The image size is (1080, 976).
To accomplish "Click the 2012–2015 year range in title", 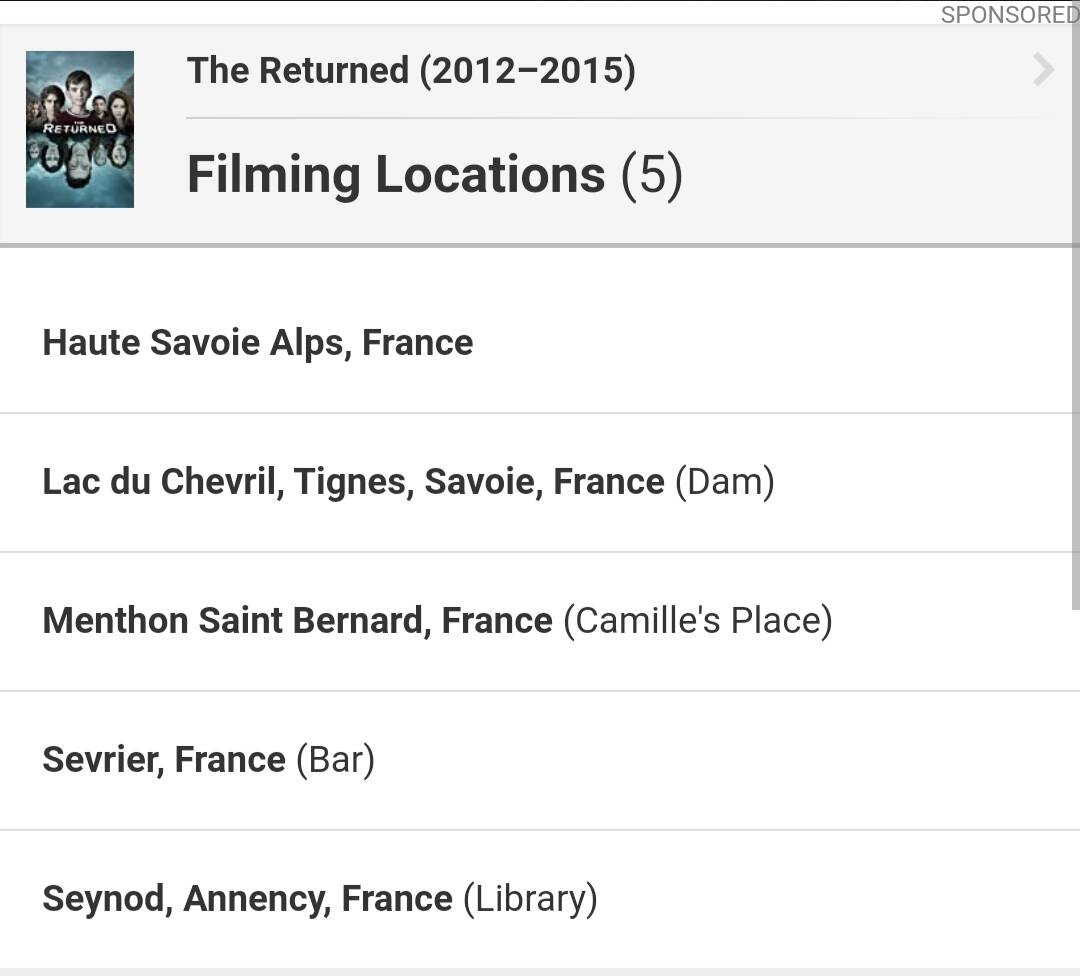I will point(527,71).
